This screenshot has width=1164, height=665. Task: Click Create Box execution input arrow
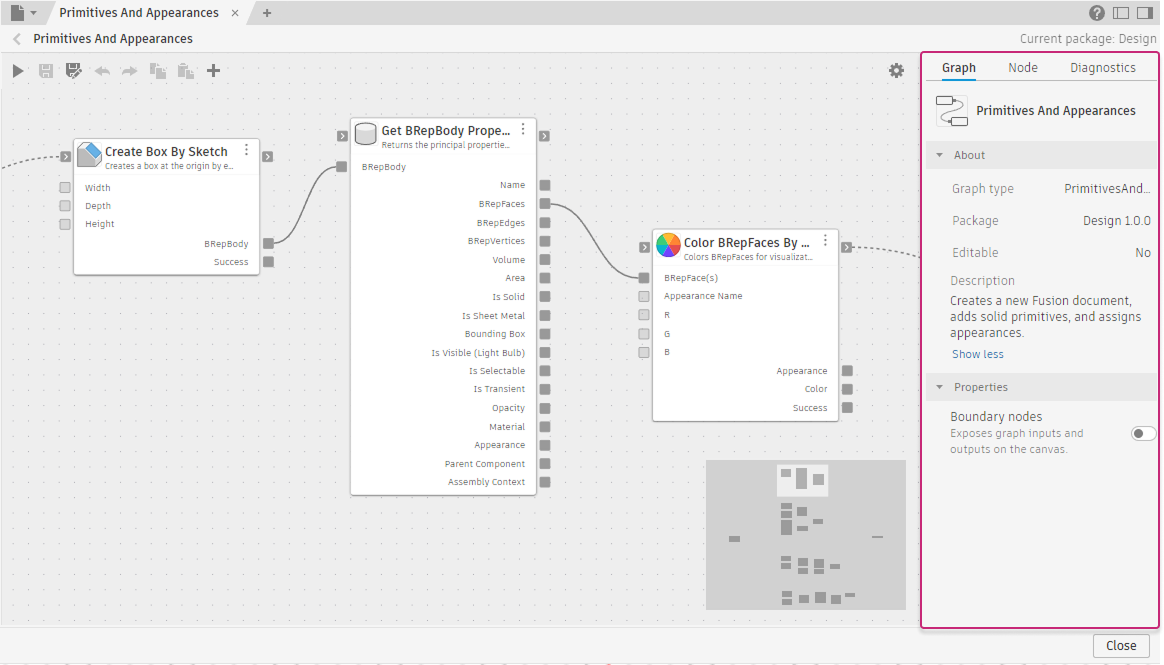65,157
